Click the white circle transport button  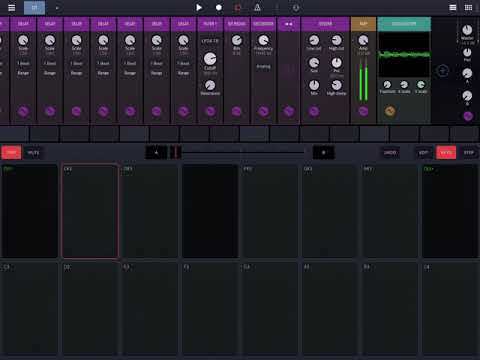219,7
